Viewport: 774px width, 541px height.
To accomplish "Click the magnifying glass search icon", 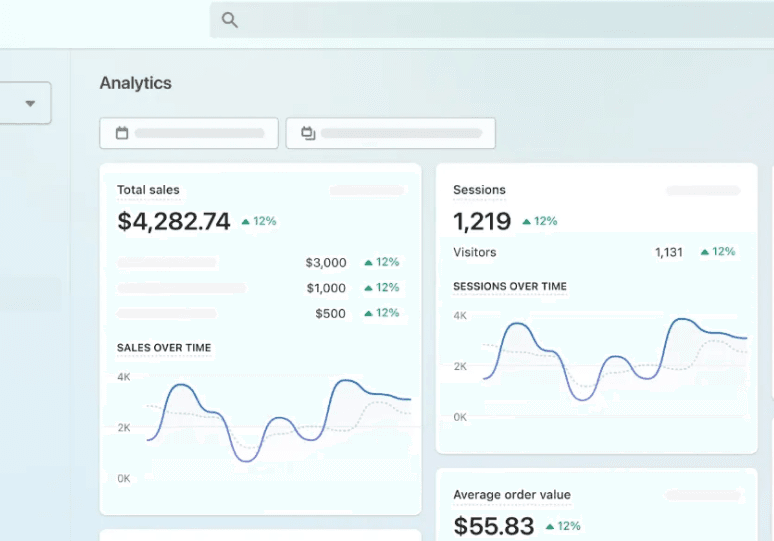I will [x=230, y=20].
